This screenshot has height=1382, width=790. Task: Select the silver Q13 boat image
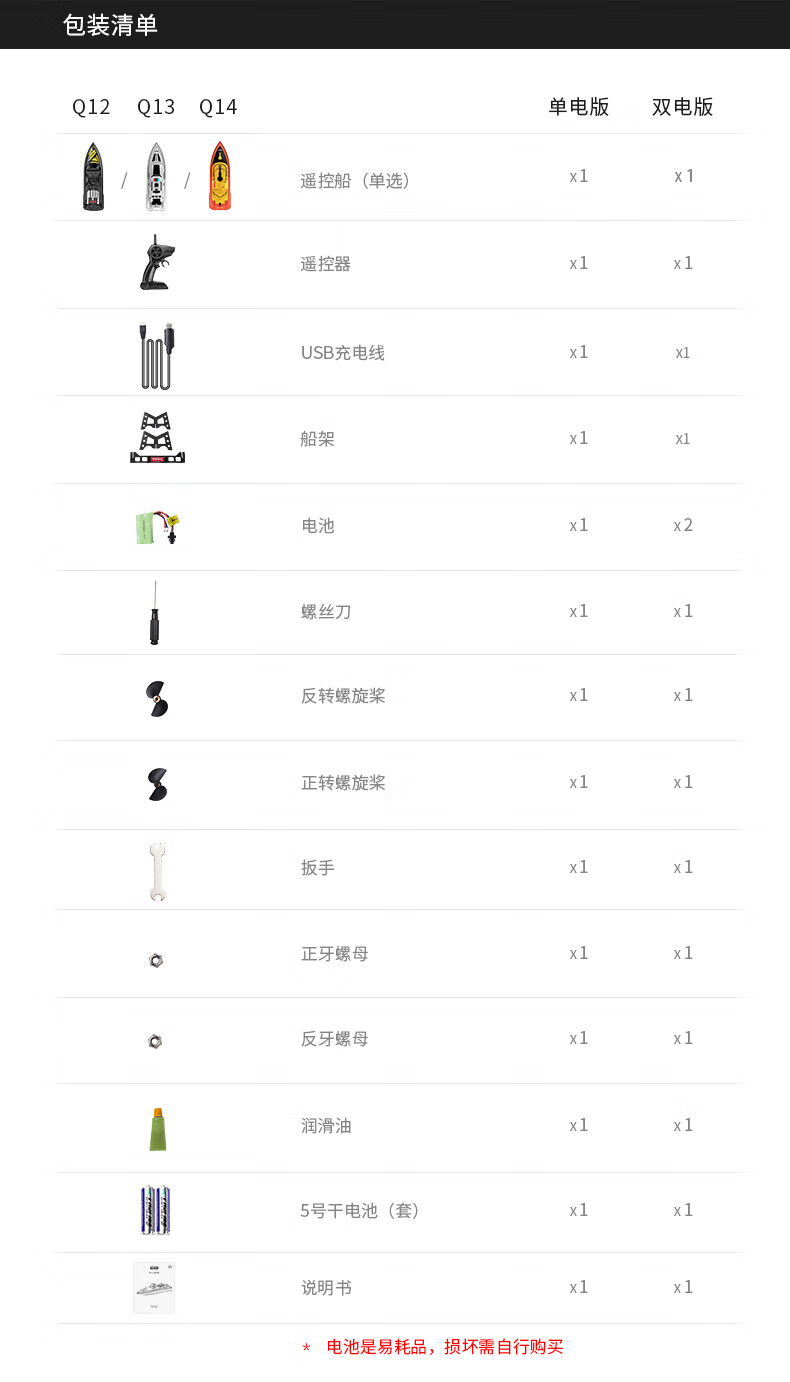154,177
